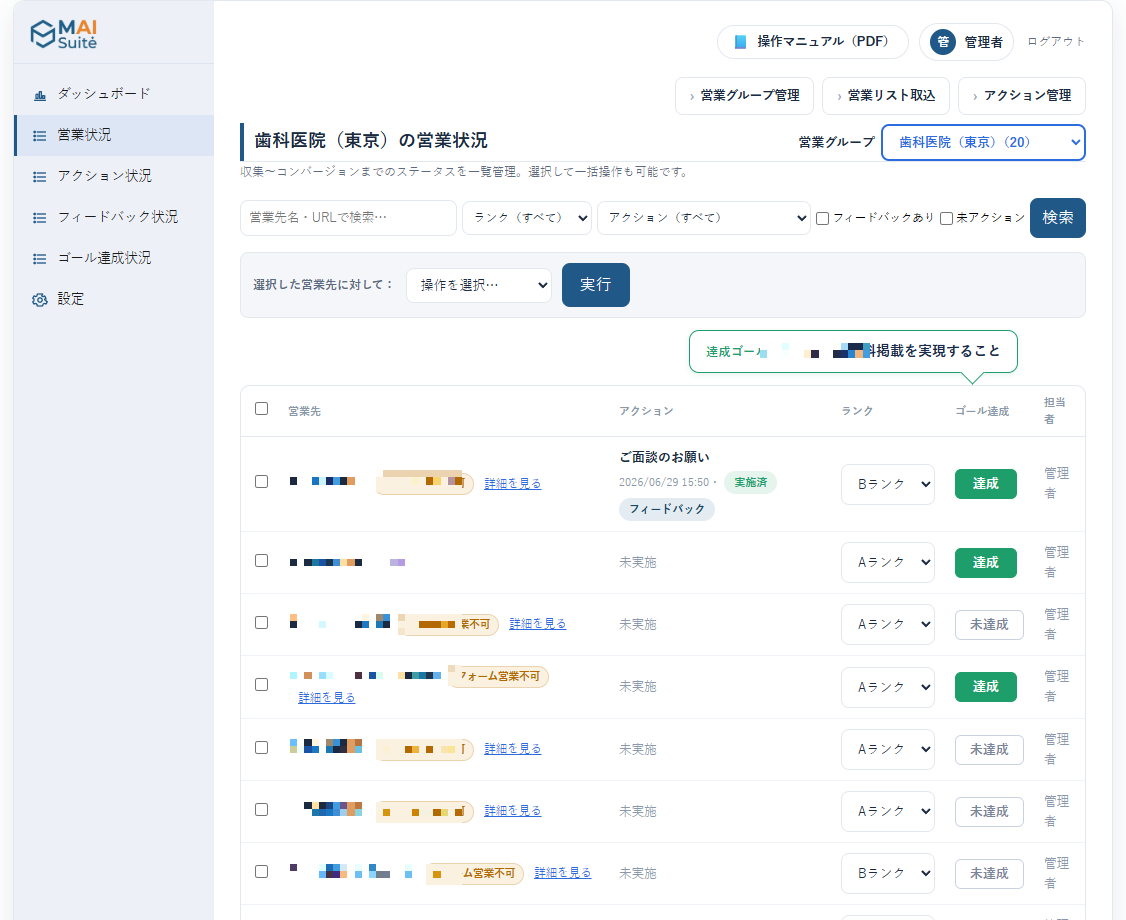
Task: Click the list icon beside ゴール達成状況
Action: pyautogui.click(x=39, y=259)
